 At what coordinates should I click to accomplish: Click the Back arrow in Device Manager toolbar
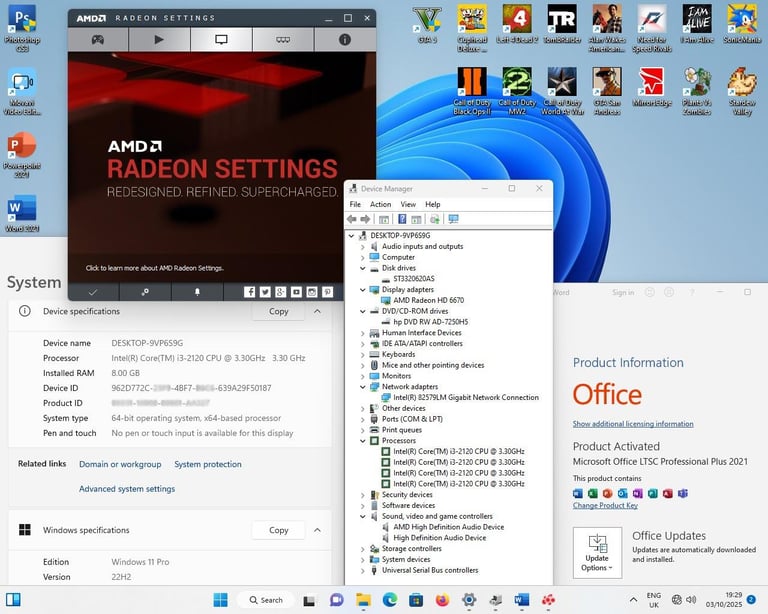click(x=352, y=219)
